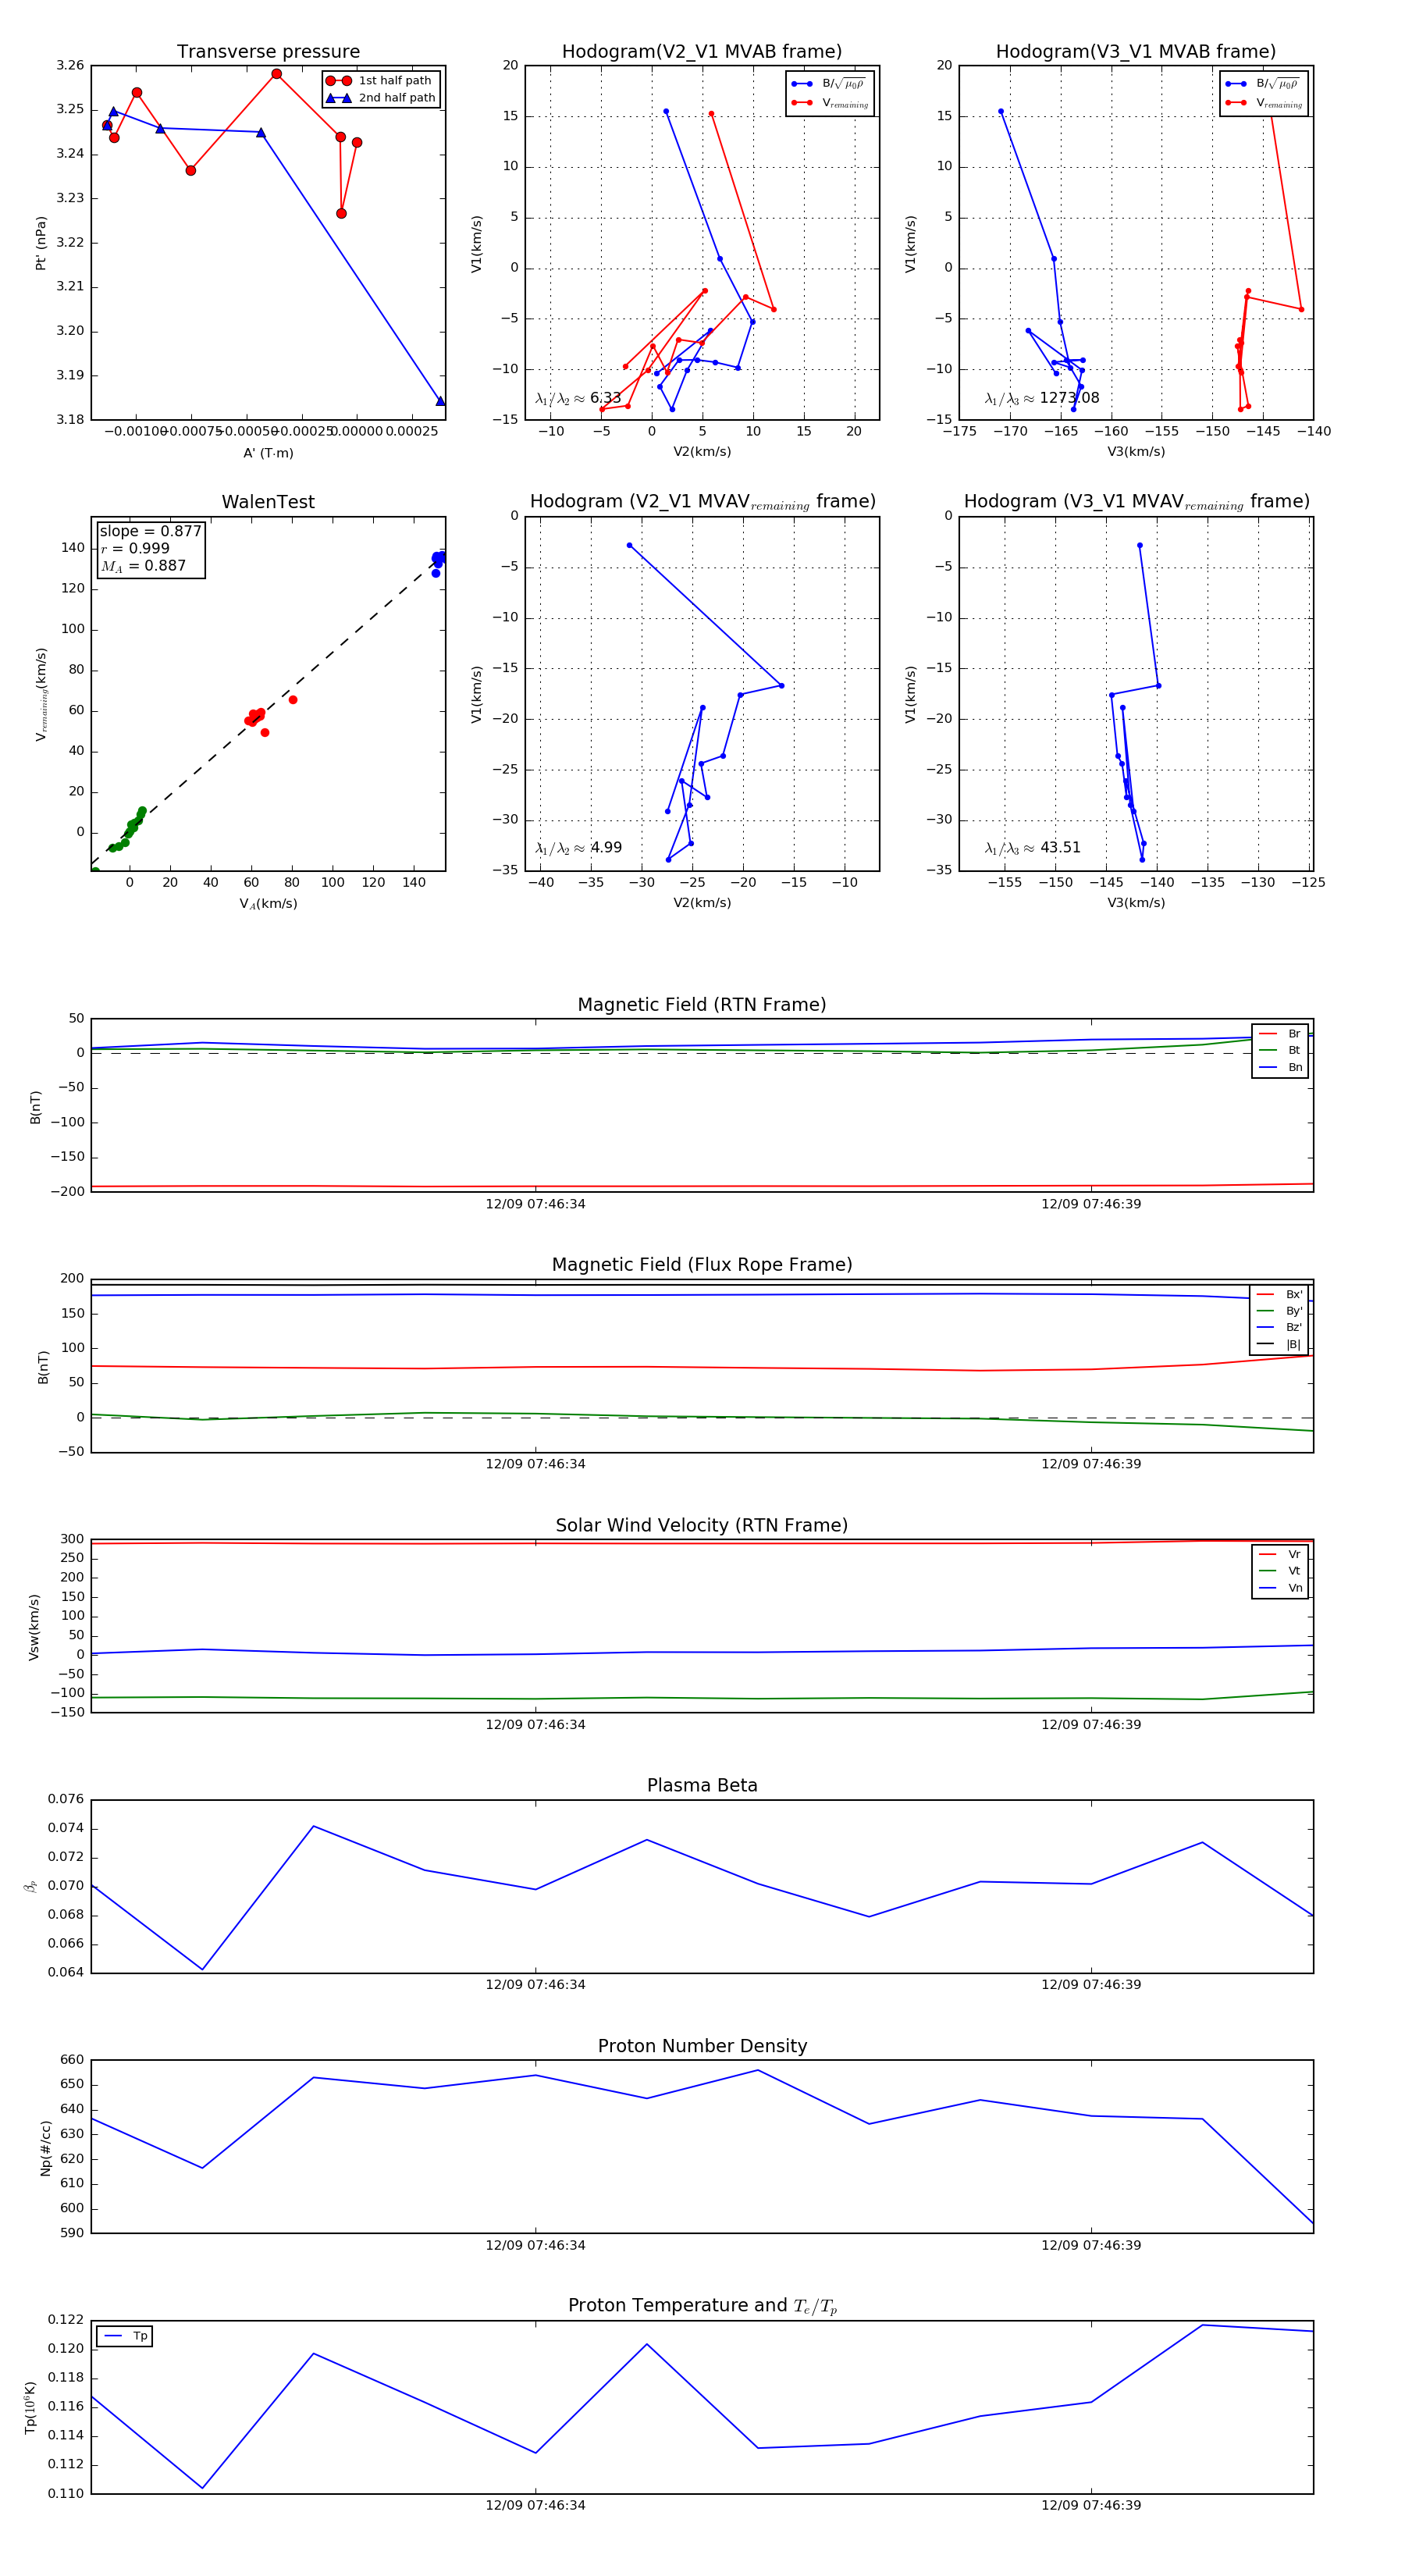Viewport: 1405px width, 2576px height.
Task: Click 'Hodogram (V3_V1 MVAV remaining frame)' title
Action: click(x=1136, y=502)
